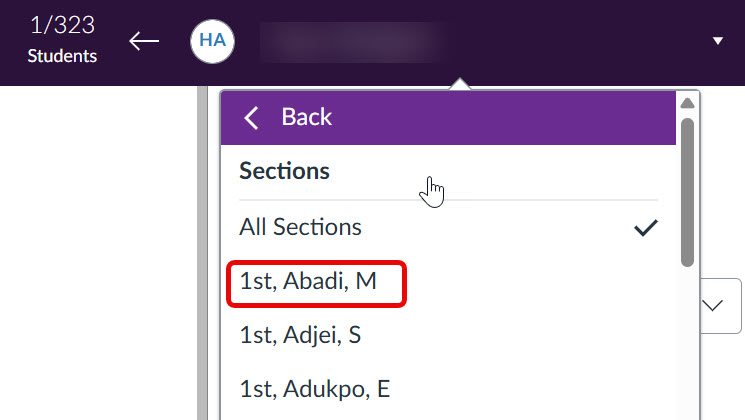Viewport: 745px width, 420px height.
Task: Click the gray vertical divider left of popup
Action: pyautogui.click(x=202, y=253)
